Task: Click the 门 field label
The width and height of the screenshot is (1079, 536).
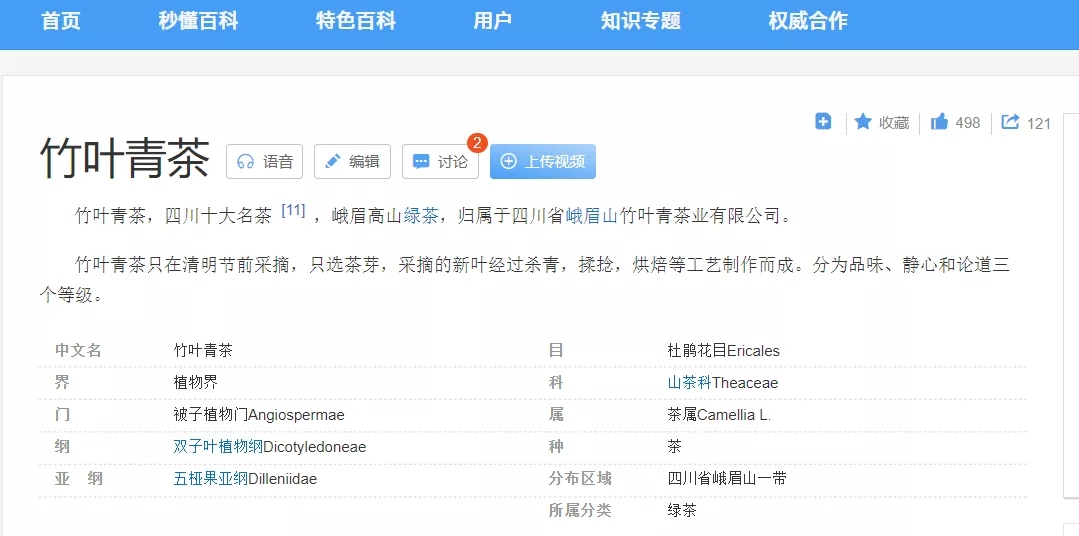Action: tap(63, 415)
